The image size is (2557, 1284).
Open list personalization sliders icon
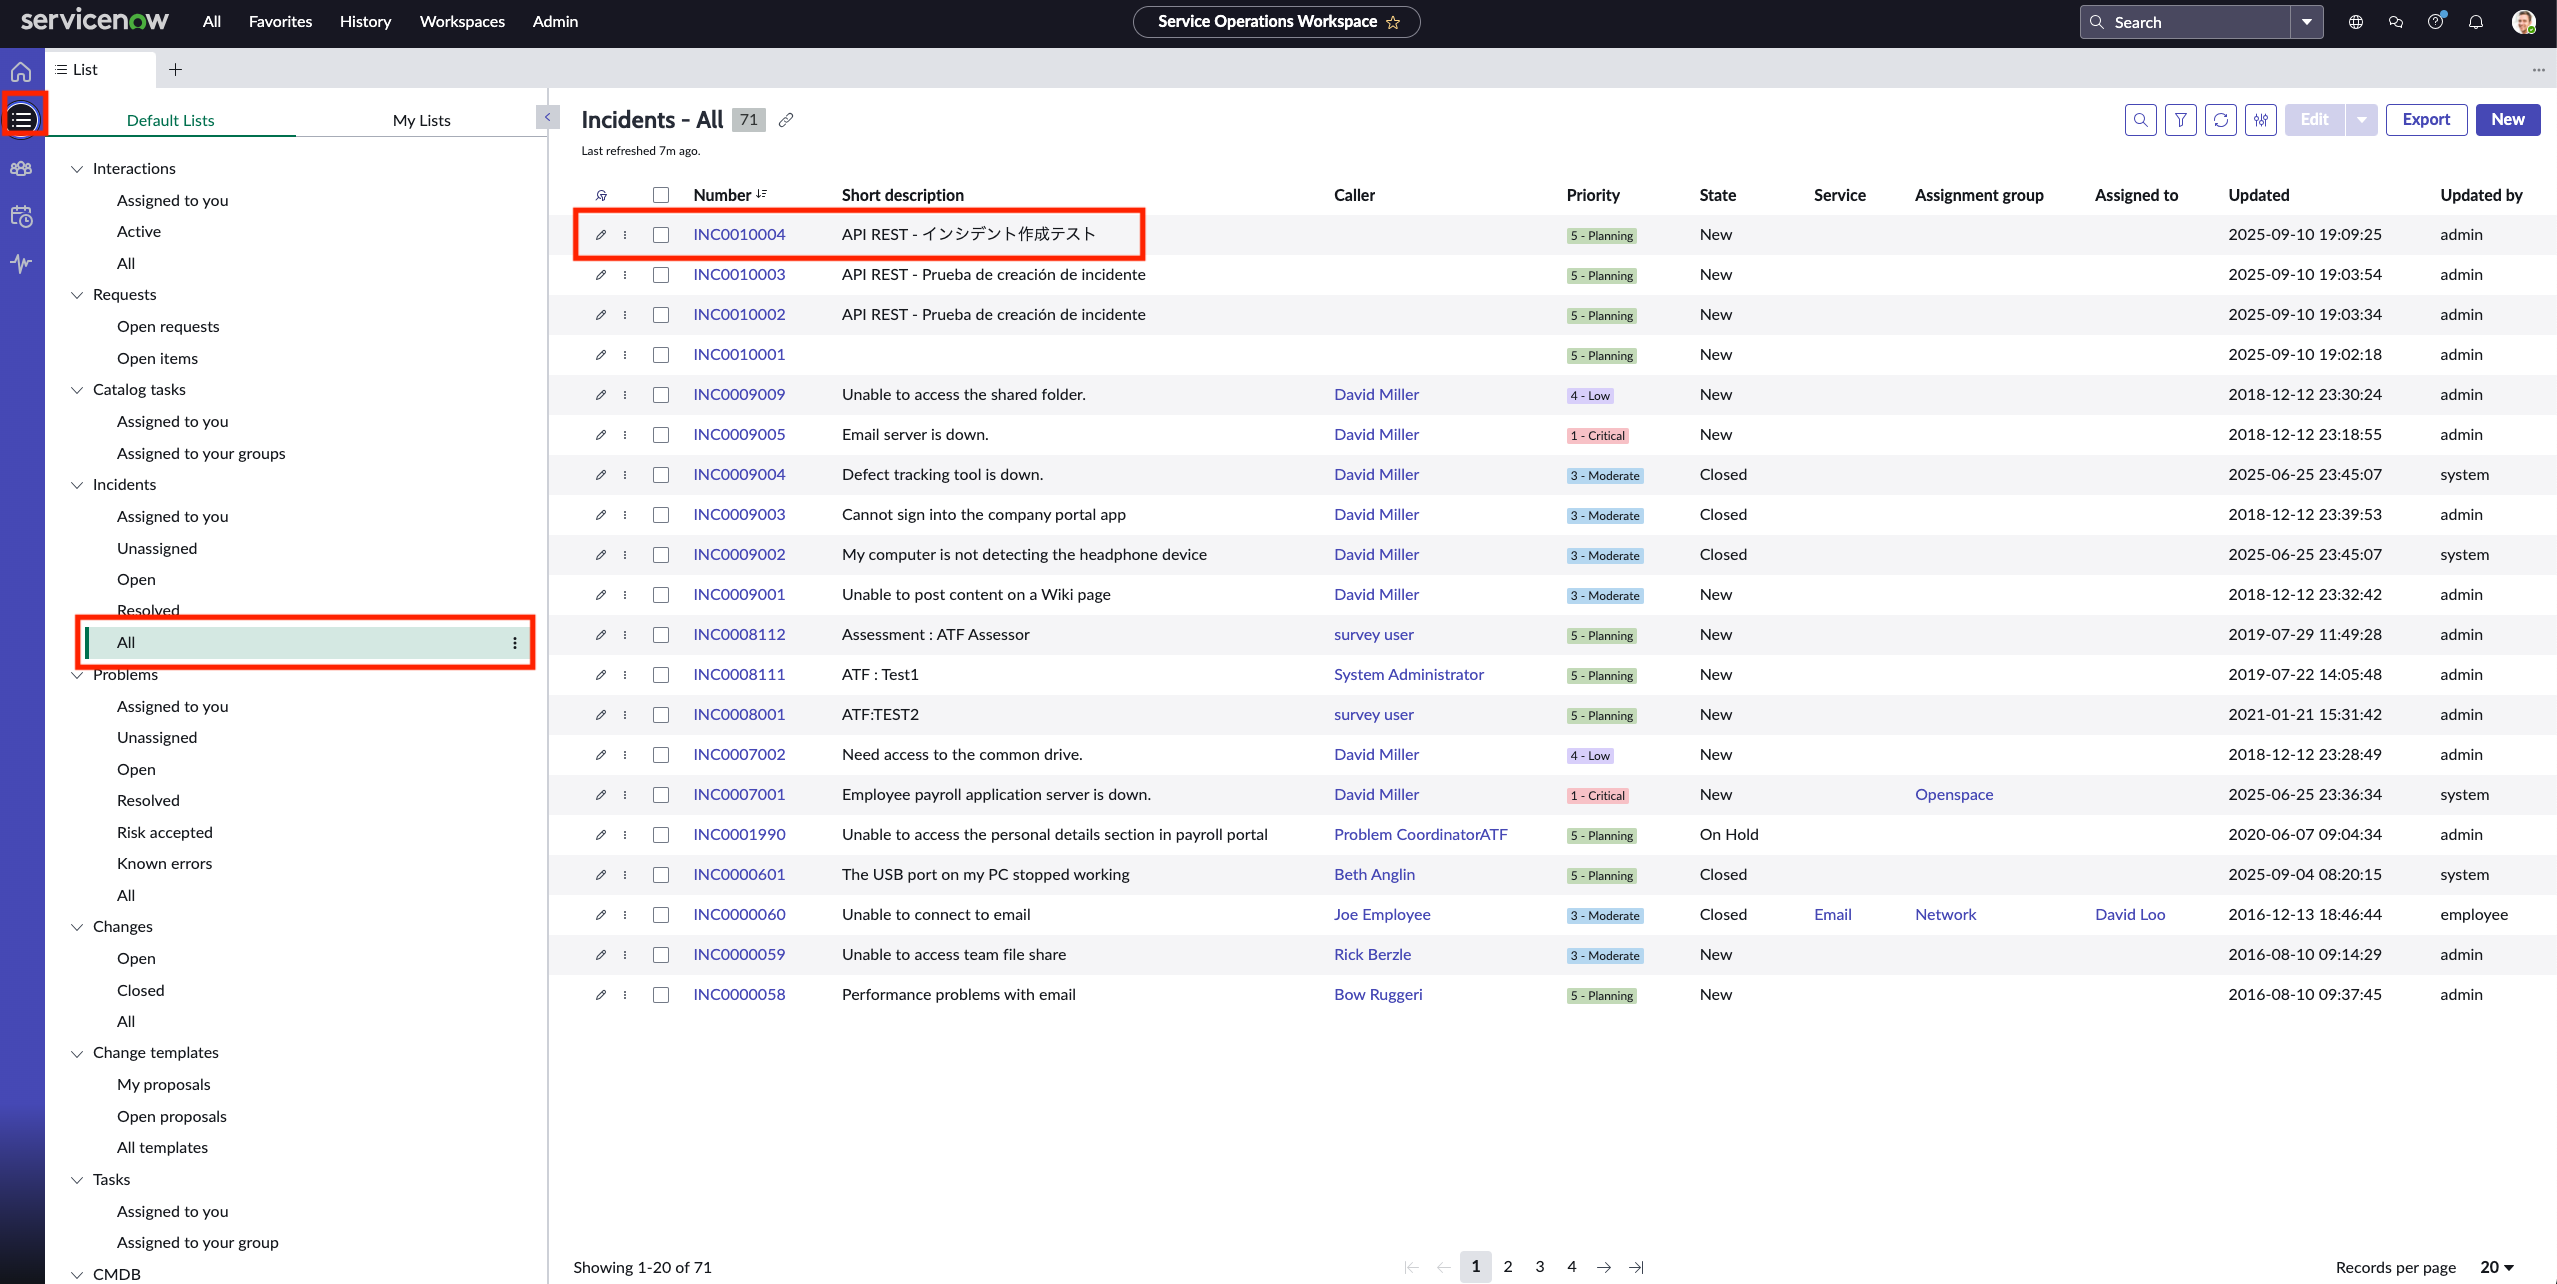[2260, 120]
